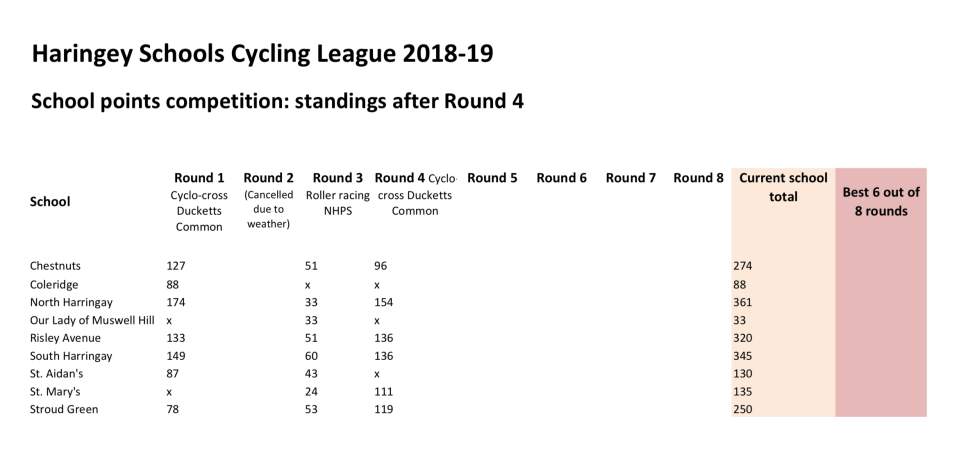Click the Chestnuts school name
The image size is (959, 469).
[56, 266]
